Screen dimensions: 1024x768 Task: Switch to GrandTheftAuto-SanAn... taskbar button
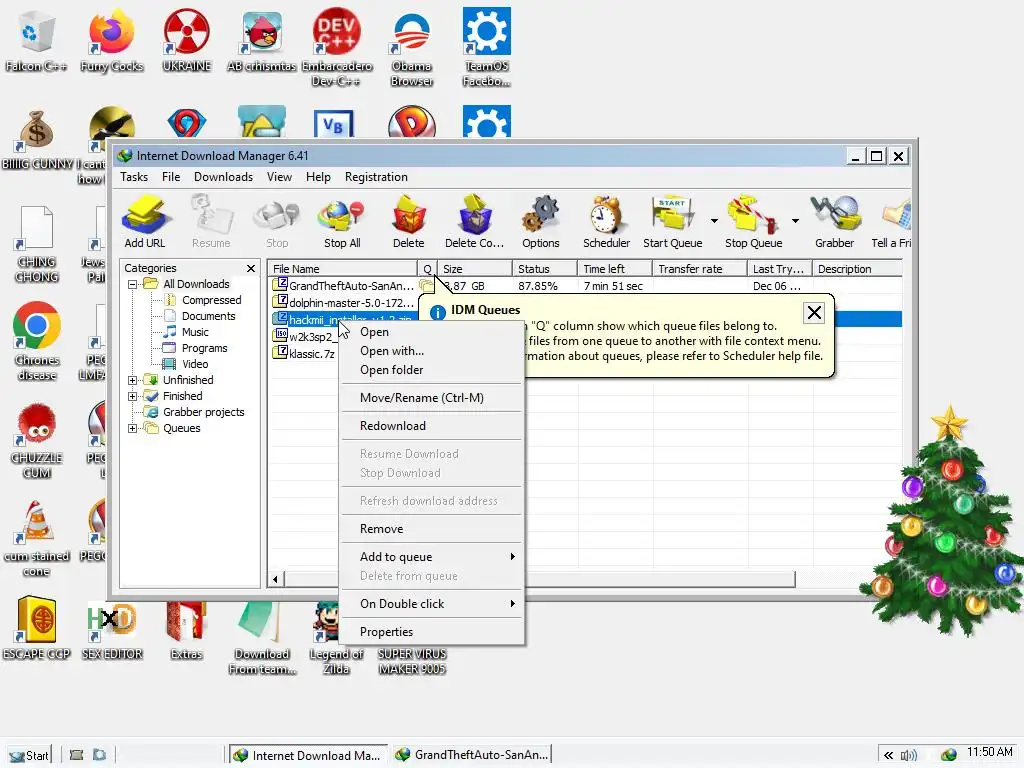[x=472, y=755]
